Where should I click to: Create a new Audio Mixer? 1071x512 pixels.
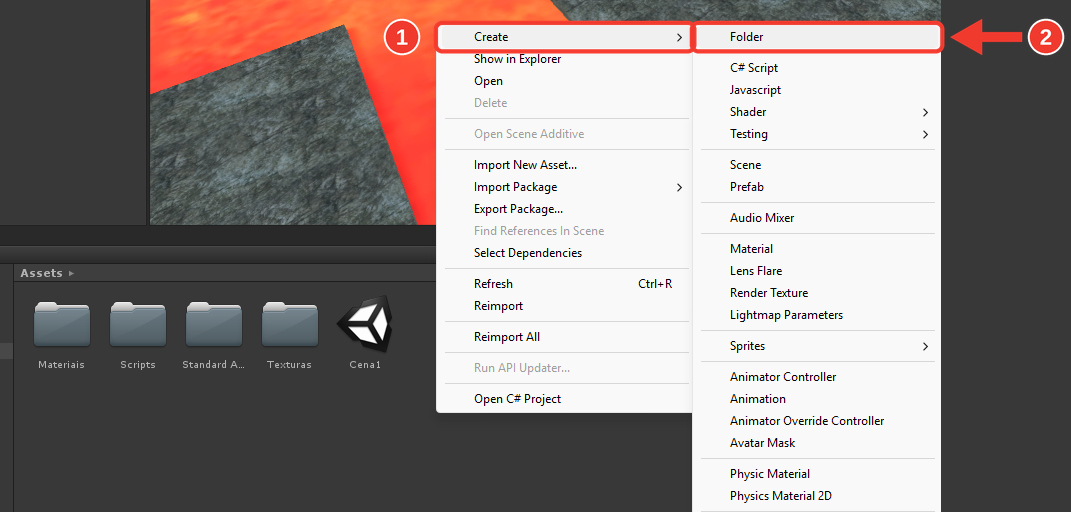coord(817,218)
